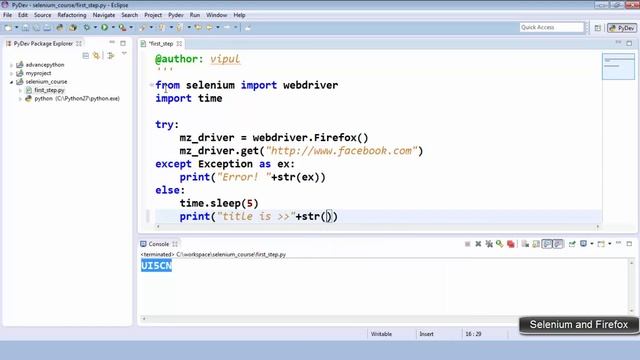
Task: Open the Refactoring menu
Action: click(72, 15)
